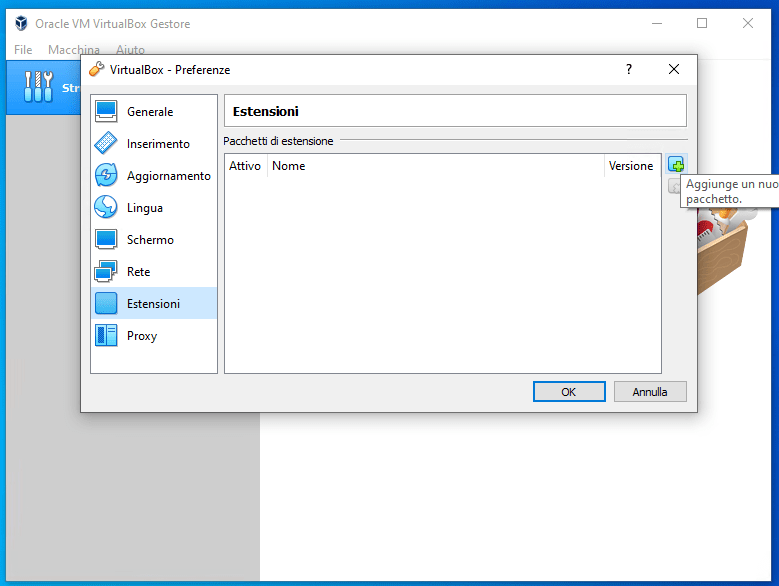
Task: Click the disabled remove package icon
Action: [x=674, y=186]
